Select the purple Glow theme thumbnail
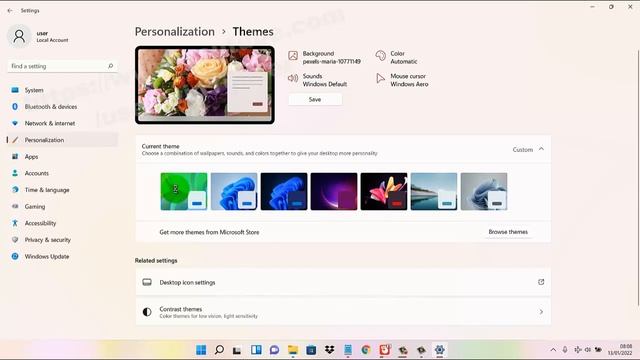This screenshot has width=640, height=360. pyautogui.click(x=334, y=191)
